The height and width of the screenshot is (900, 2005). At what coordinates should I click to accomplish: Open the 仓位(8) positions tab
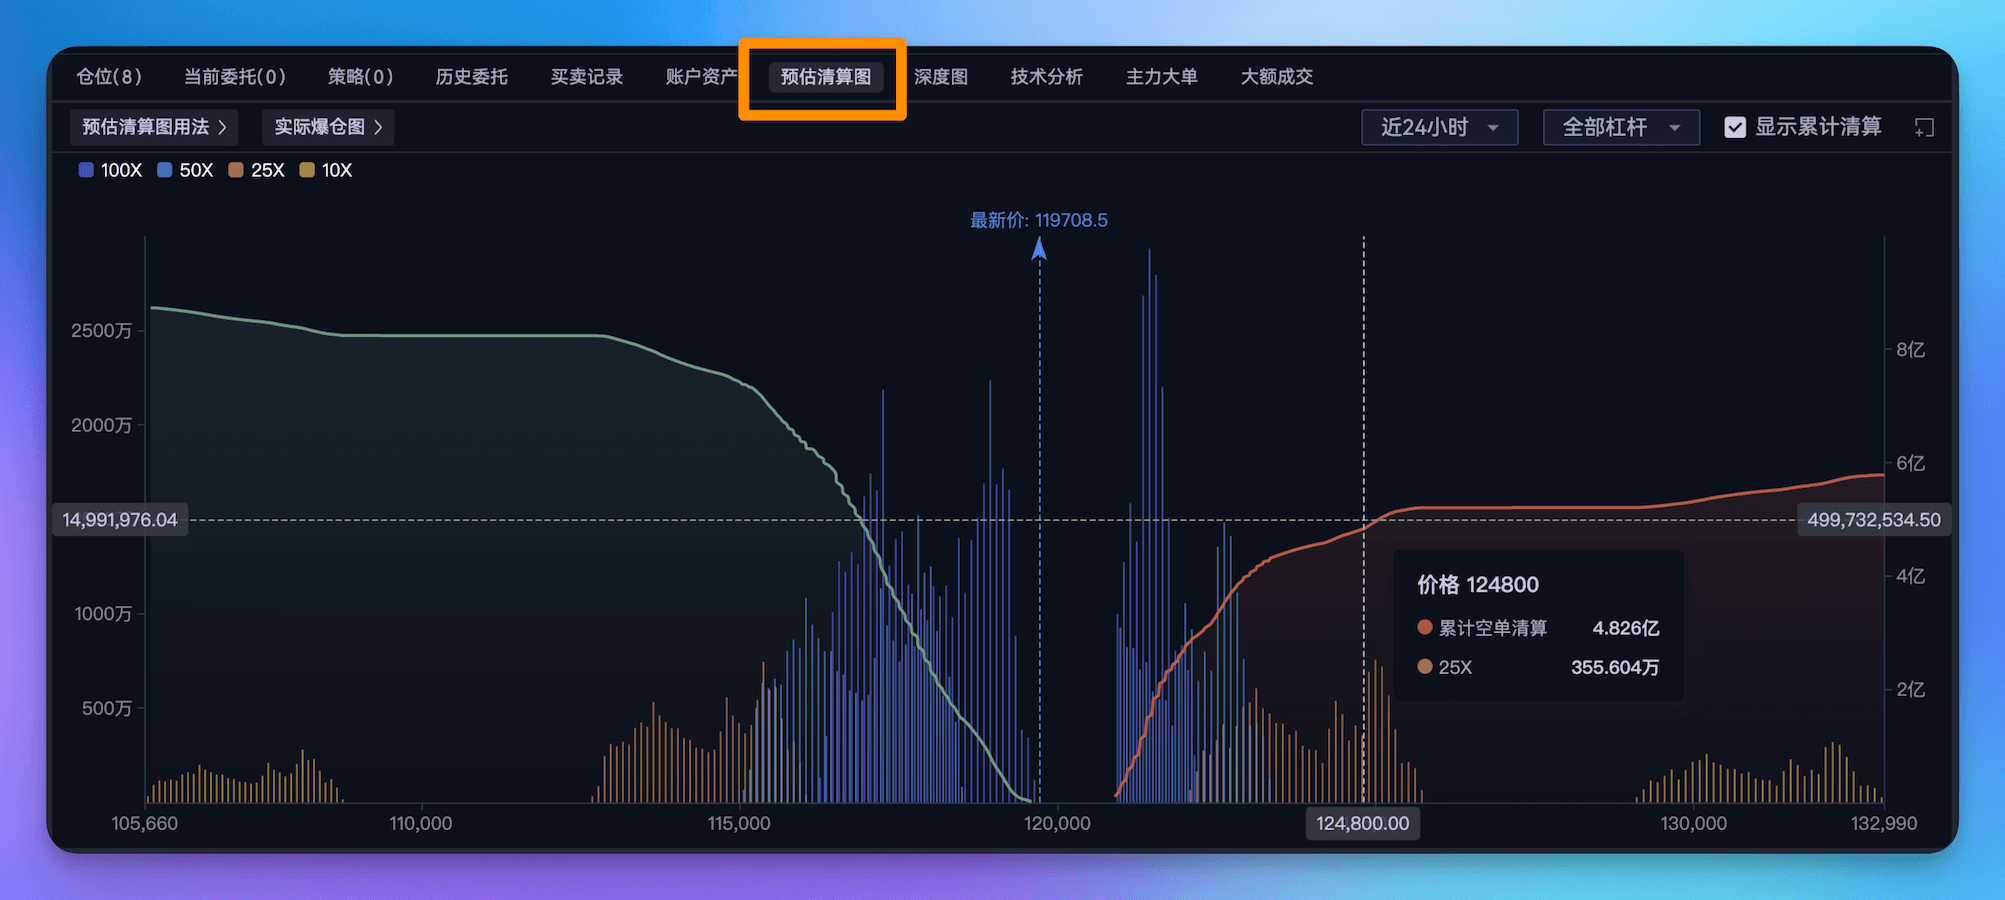(109, 77)
